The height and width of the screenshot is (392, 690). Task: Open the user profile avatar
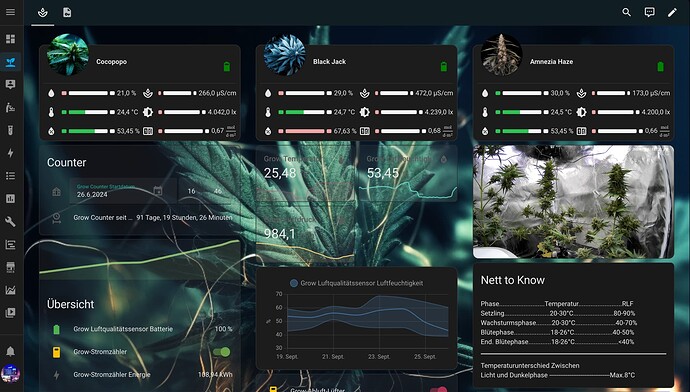[10, 374]
